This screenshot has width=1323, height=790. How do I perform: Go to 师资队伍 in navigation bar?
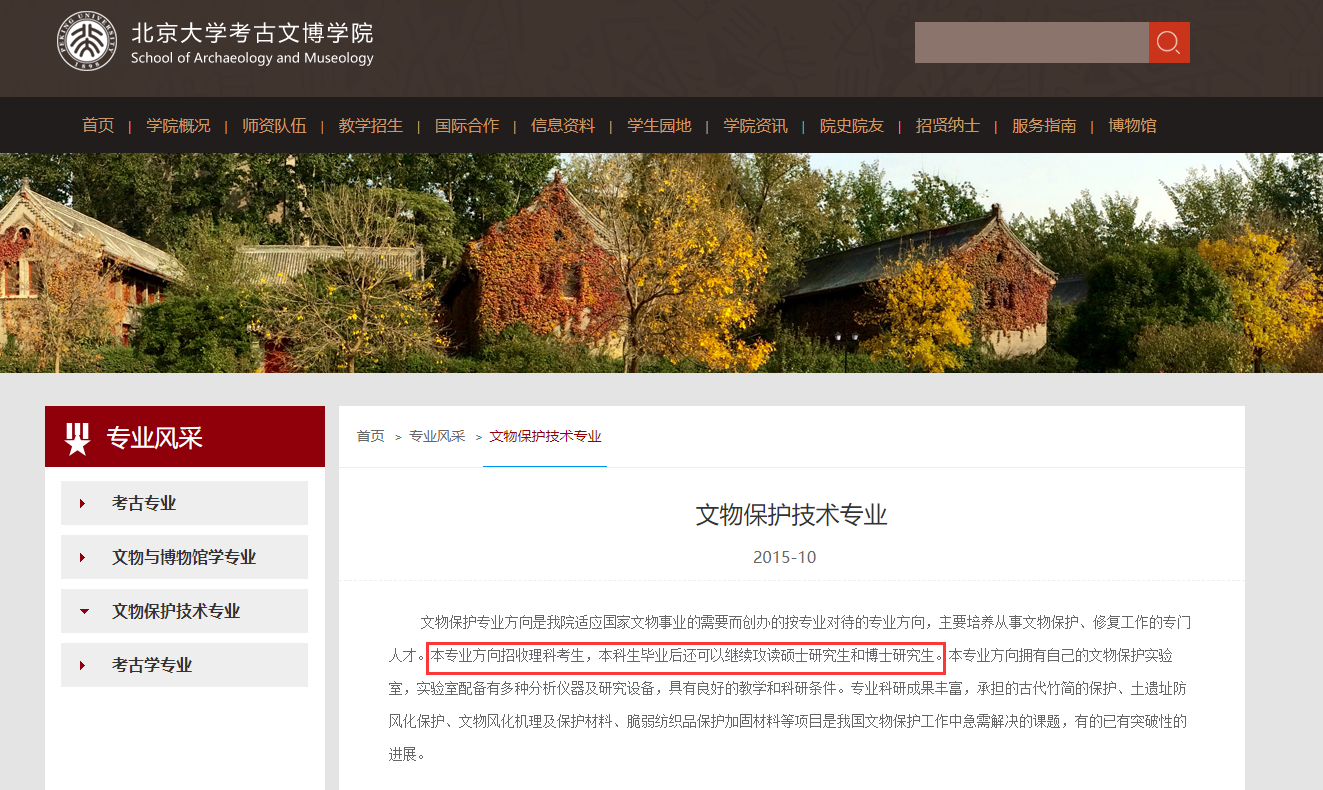(x=274, y=126)
